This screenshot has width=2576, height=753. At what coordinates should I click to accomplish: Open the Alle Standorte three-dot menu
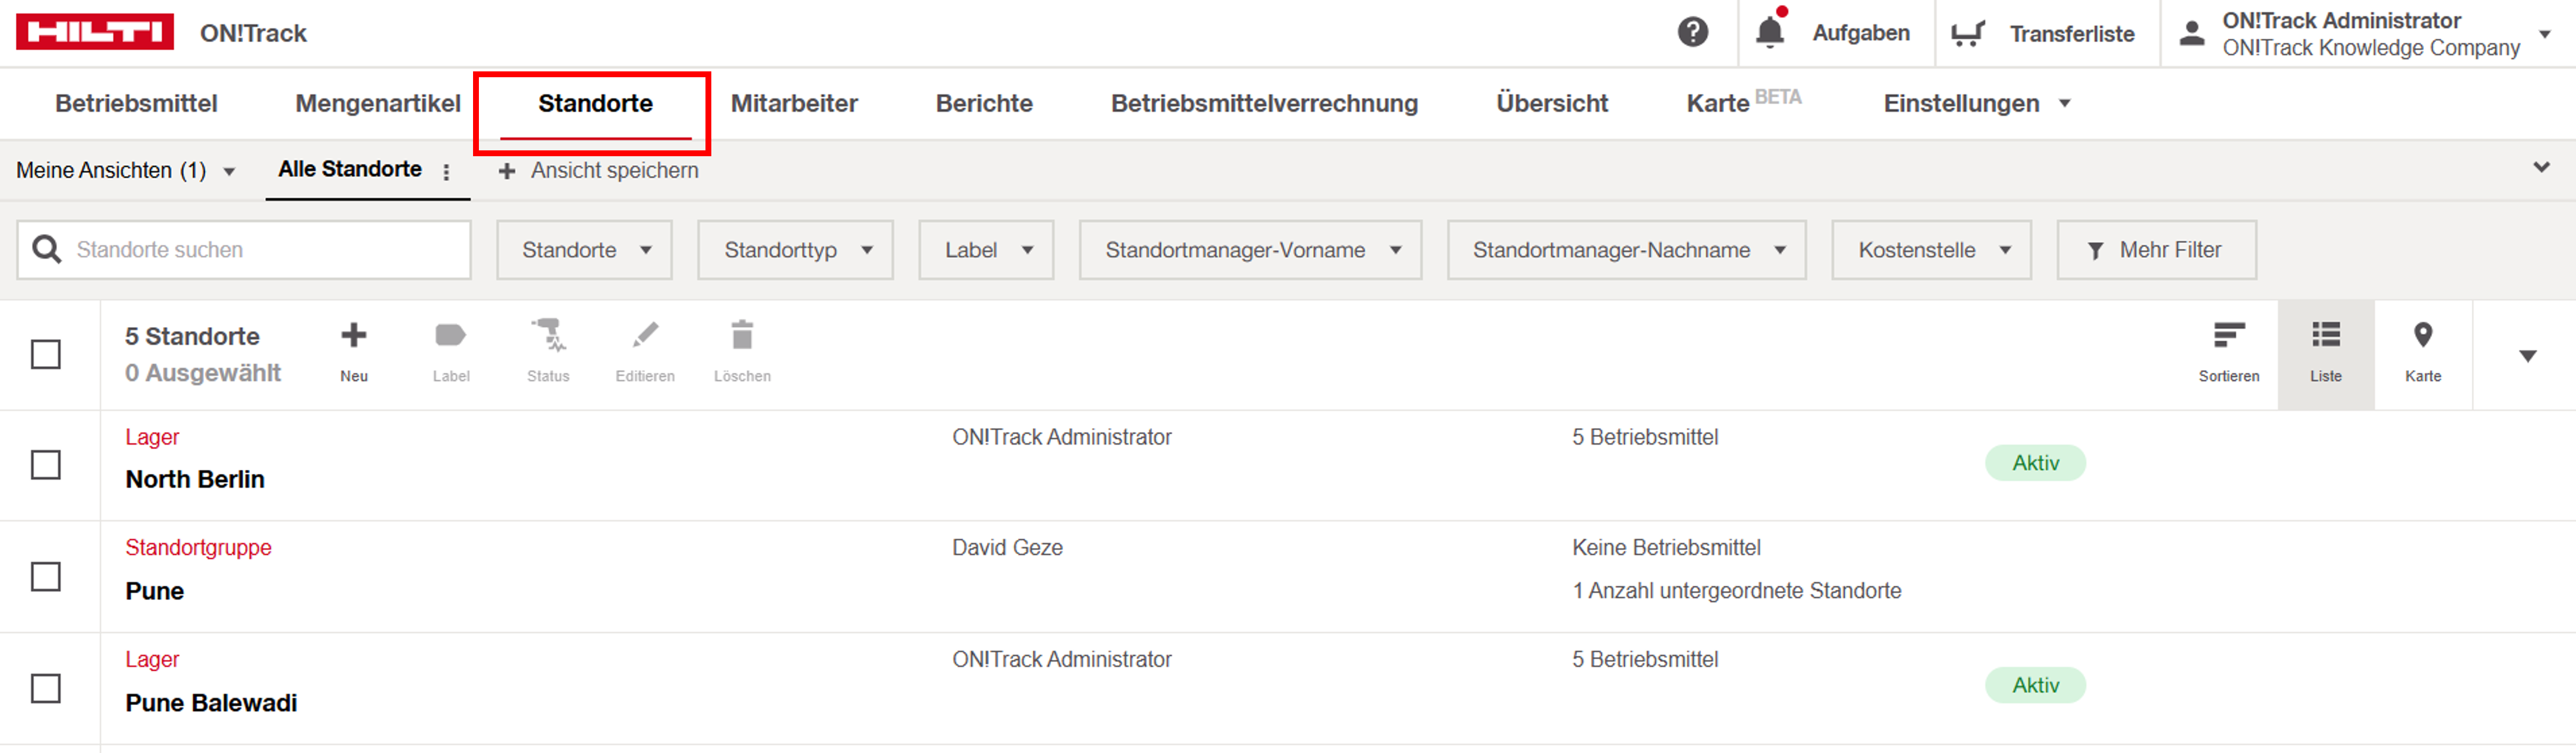pos(446,172)
